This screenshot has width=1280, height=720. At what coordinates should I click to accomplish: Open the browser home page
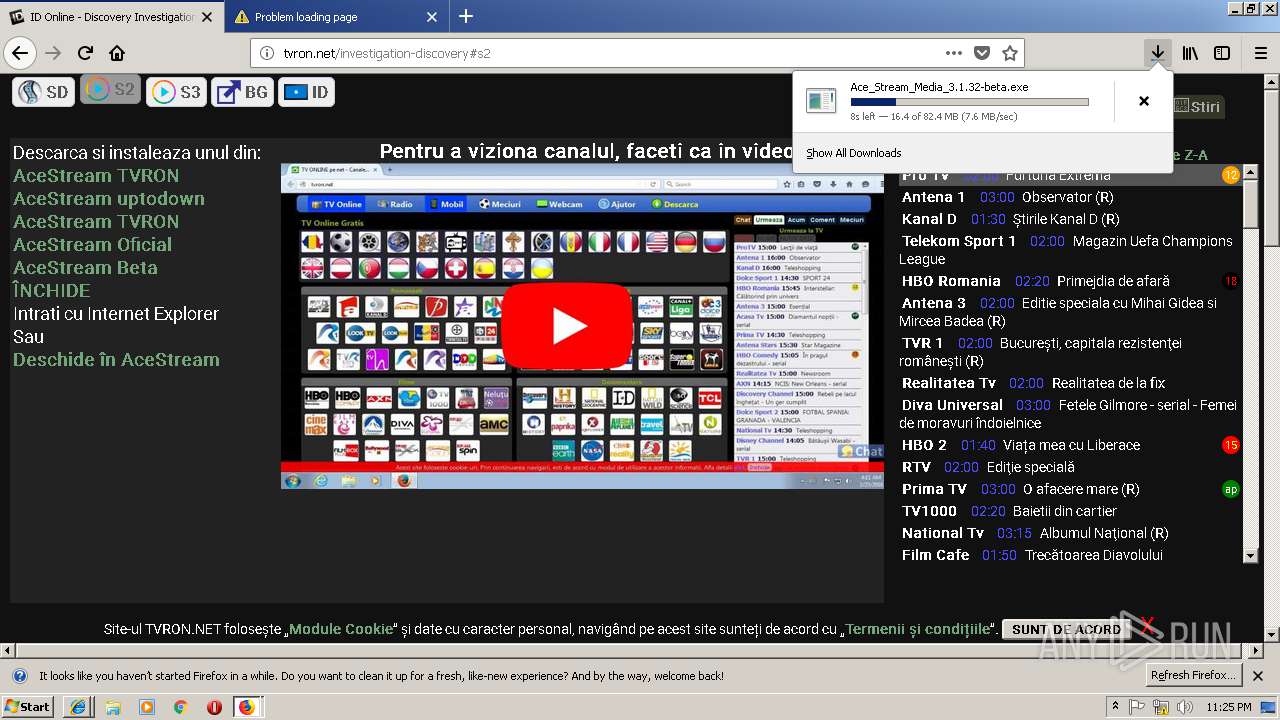click(117, 53)
